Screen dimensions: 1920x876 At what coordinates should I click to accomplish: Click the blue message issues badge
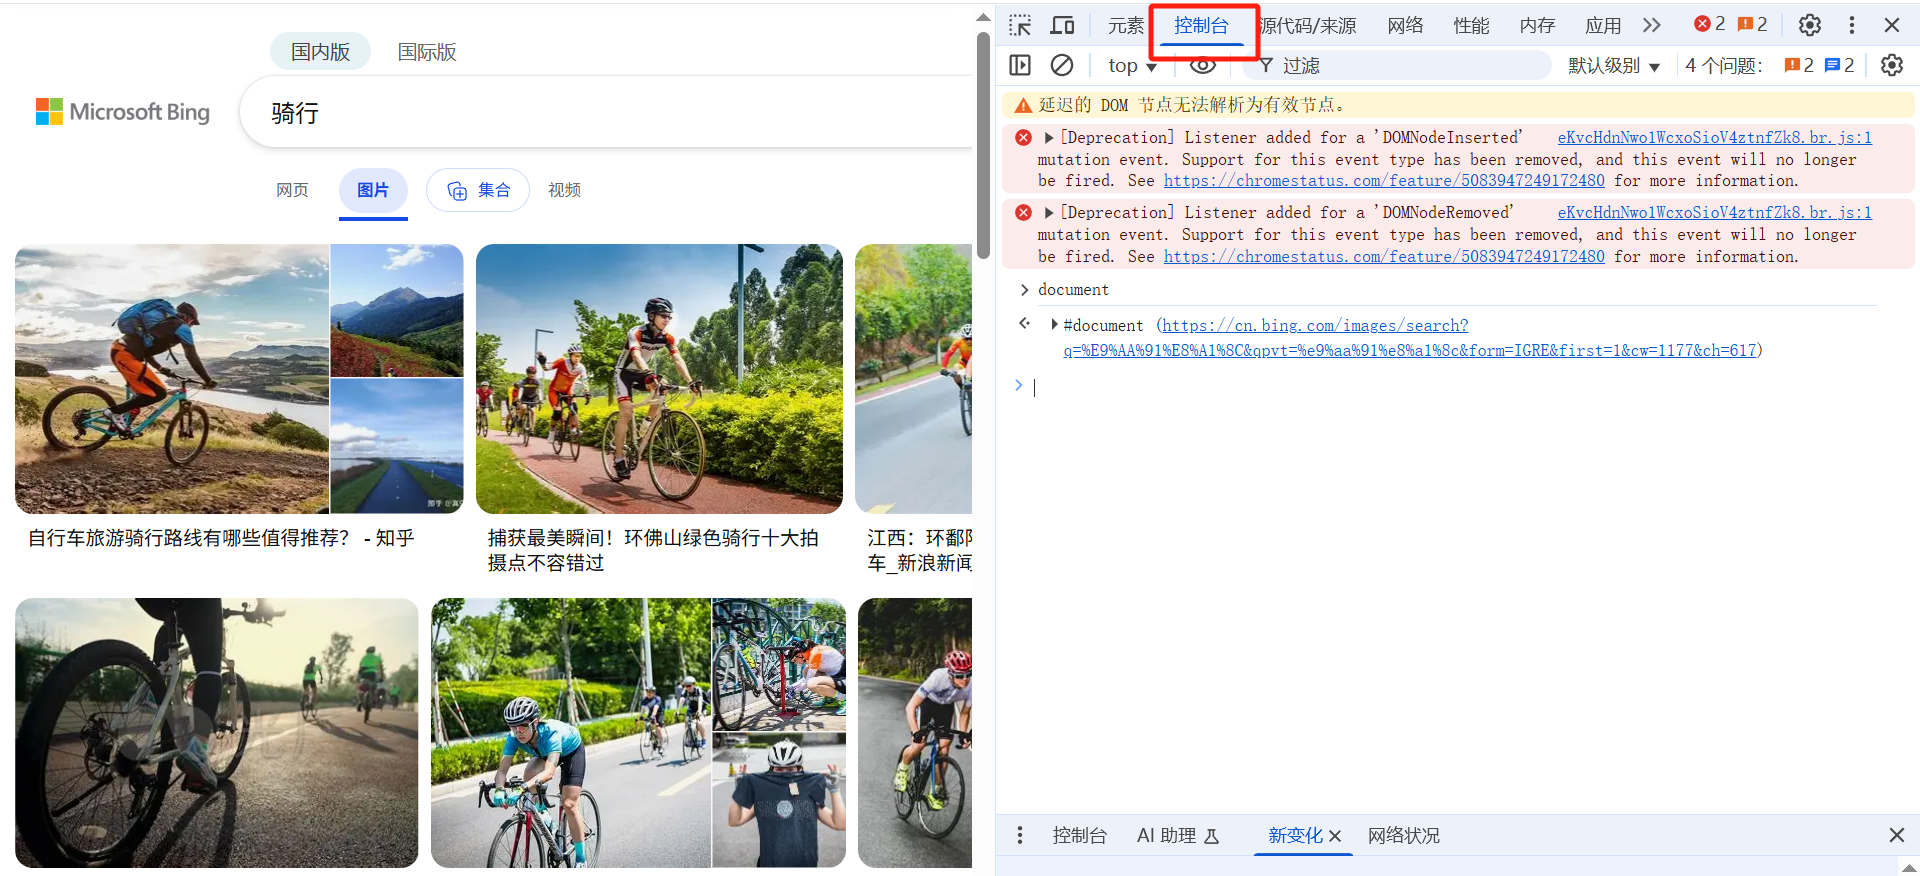pos(1839,65)
